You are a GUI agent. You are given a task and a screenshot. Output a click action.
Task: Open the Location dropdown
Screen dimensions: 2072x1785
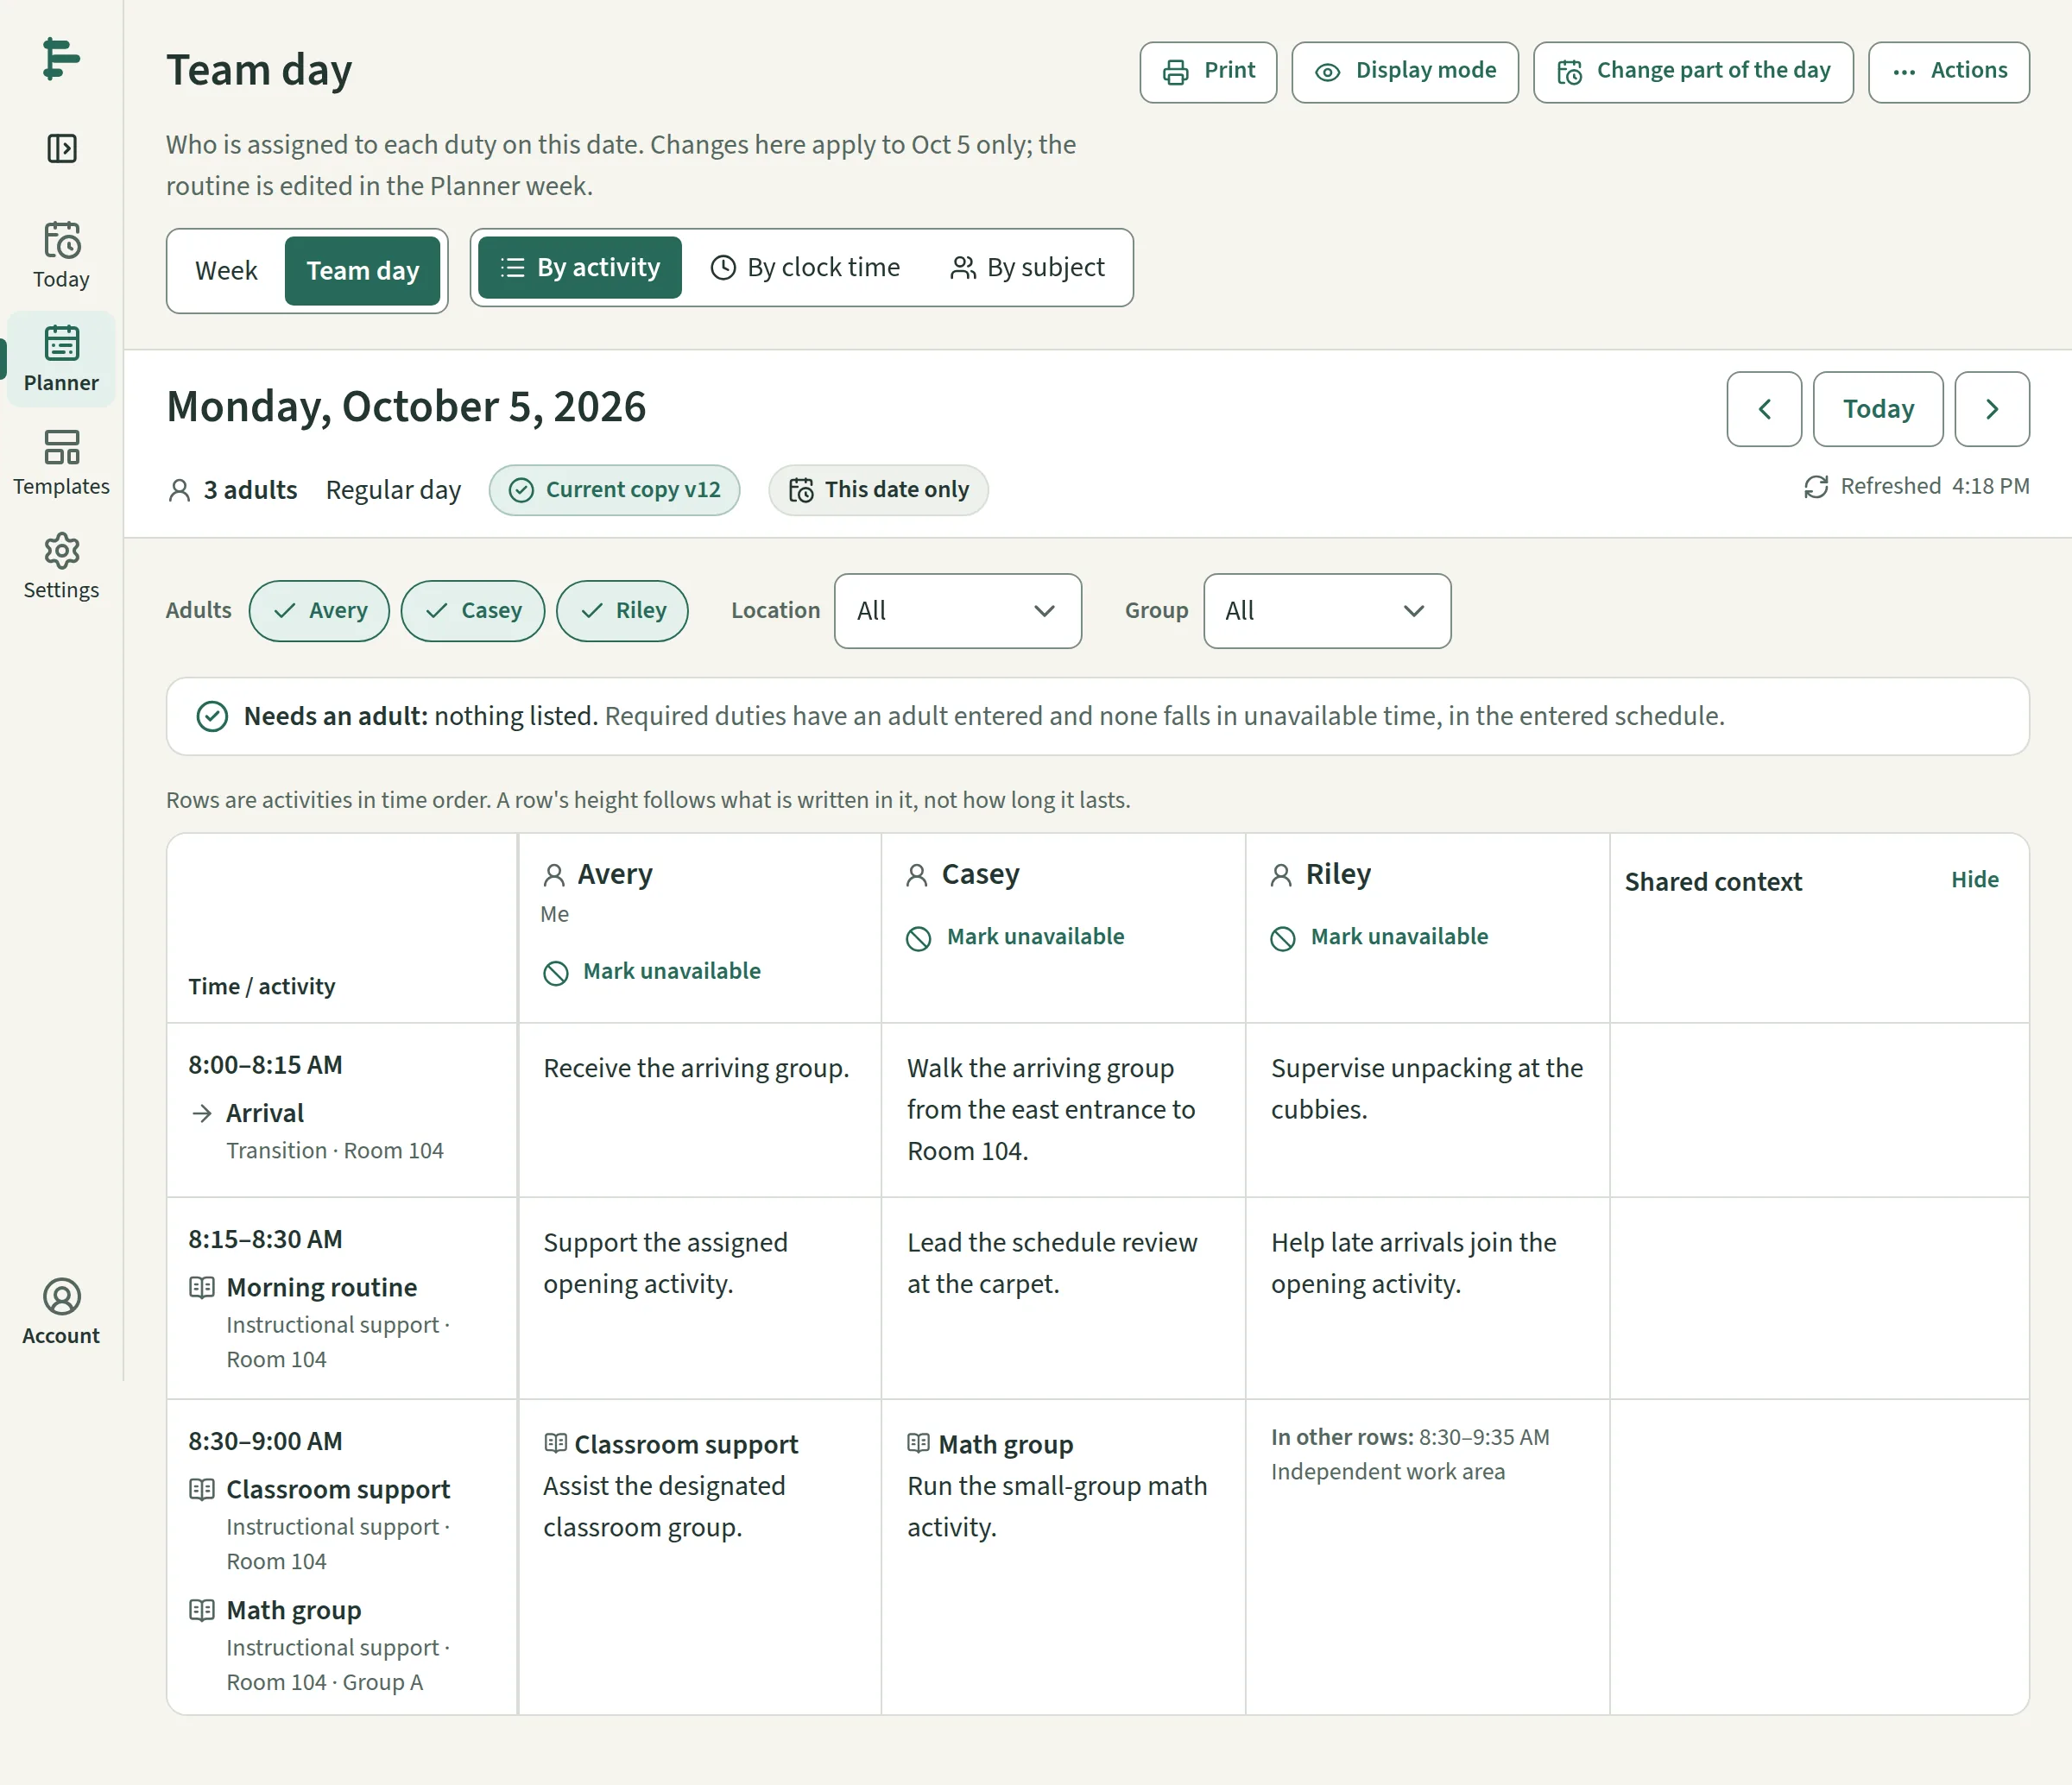click(958, 611)
